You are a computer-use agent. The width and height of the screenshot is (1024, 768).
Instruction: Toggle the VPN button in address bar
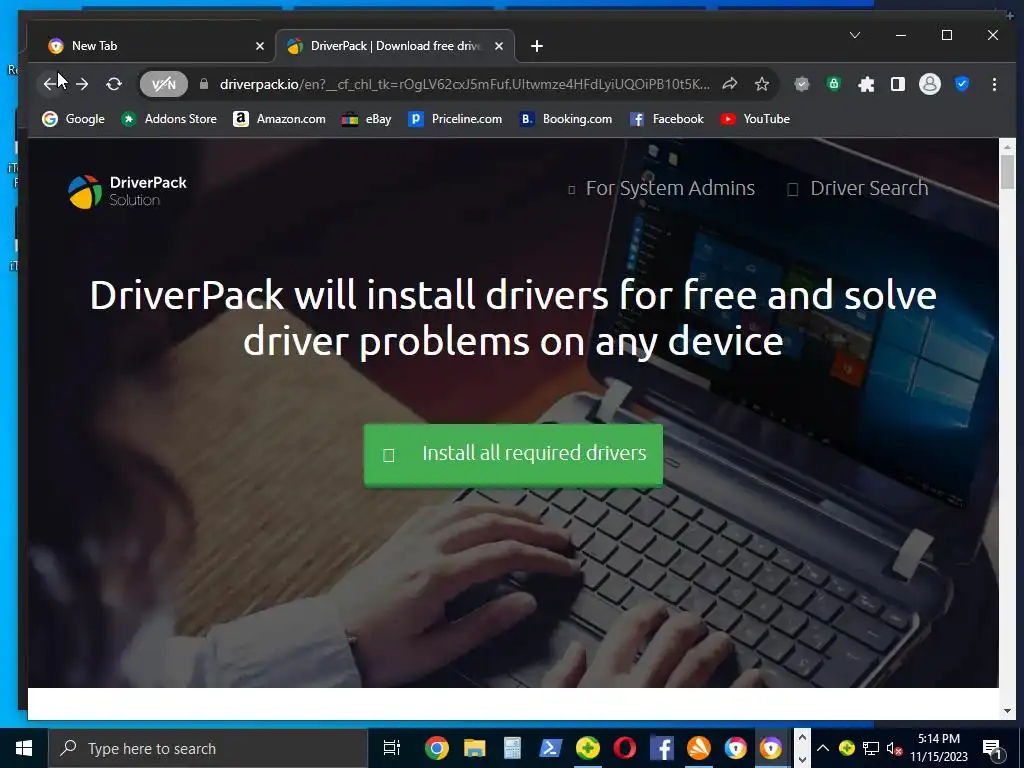(x=163, y=84)
